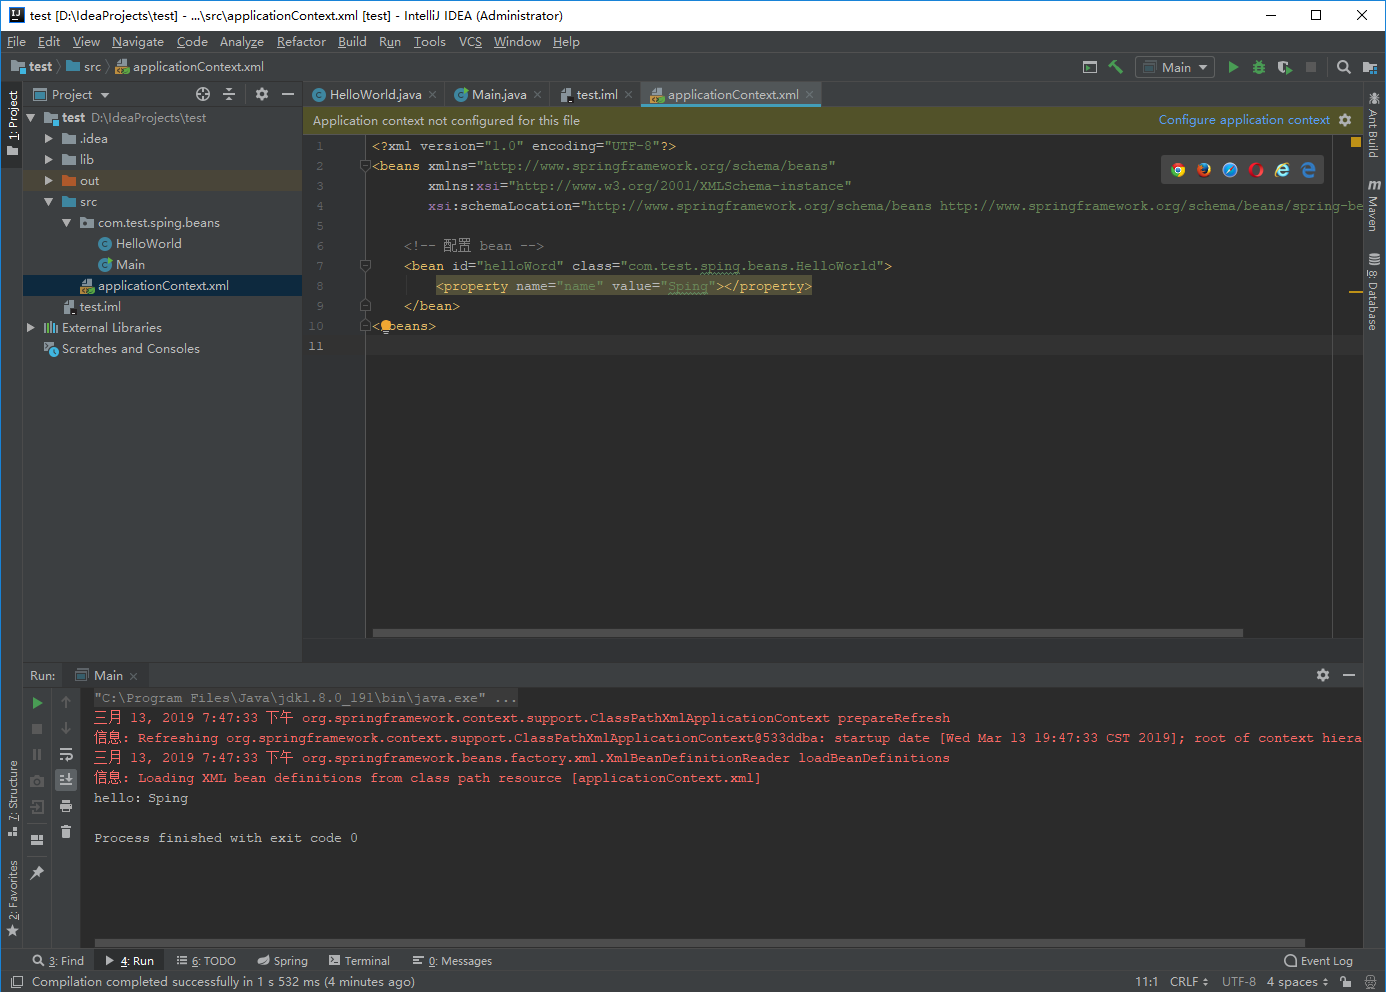The width and height of the screenshot is (1386, 992).
Task: Toggle Ant Build side panel
Action: coord(1374,125)
